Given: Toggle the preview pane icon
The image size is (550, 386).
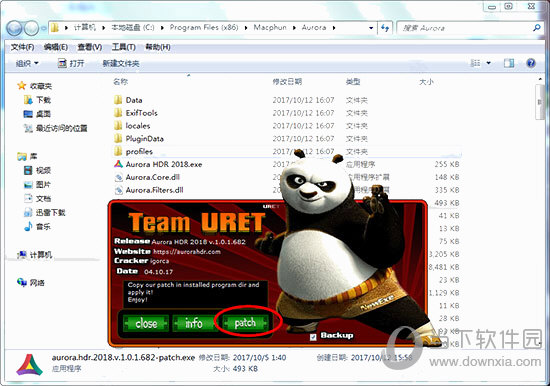Looking at the screenshot, I should [509, 63].
